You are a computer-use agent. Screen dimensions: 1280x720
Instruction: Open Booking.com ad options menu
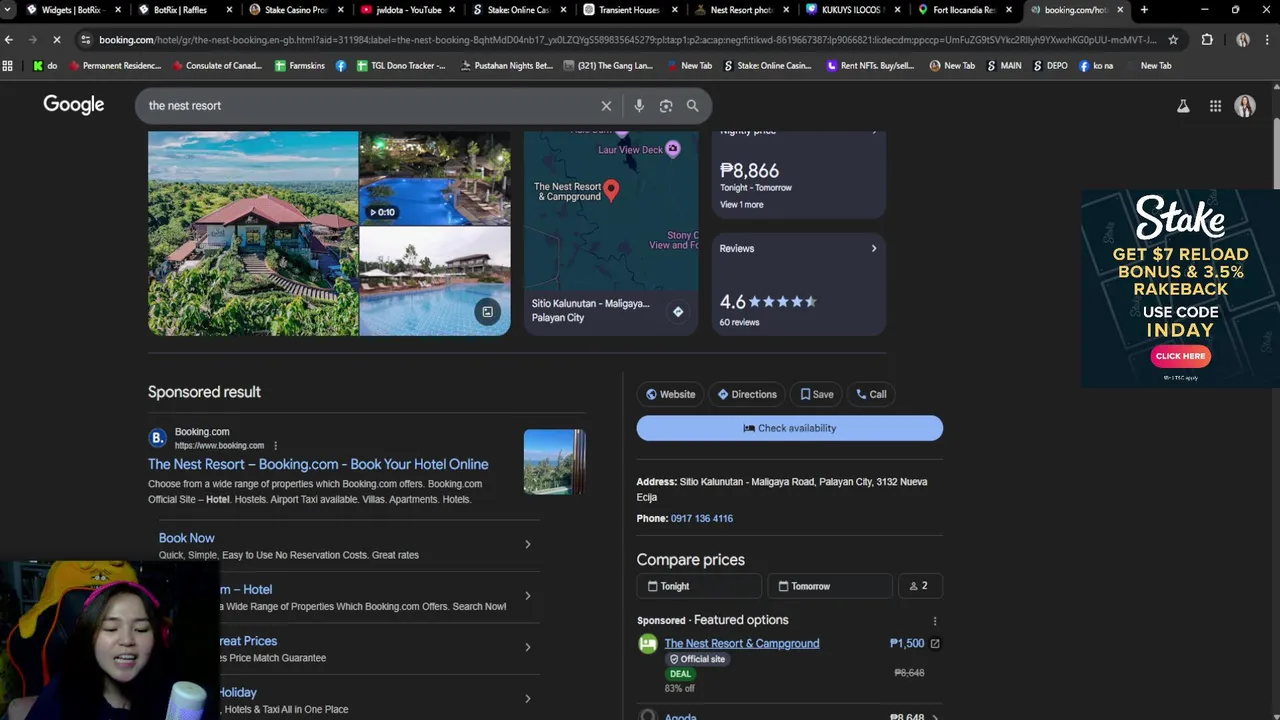coord(275,446)
